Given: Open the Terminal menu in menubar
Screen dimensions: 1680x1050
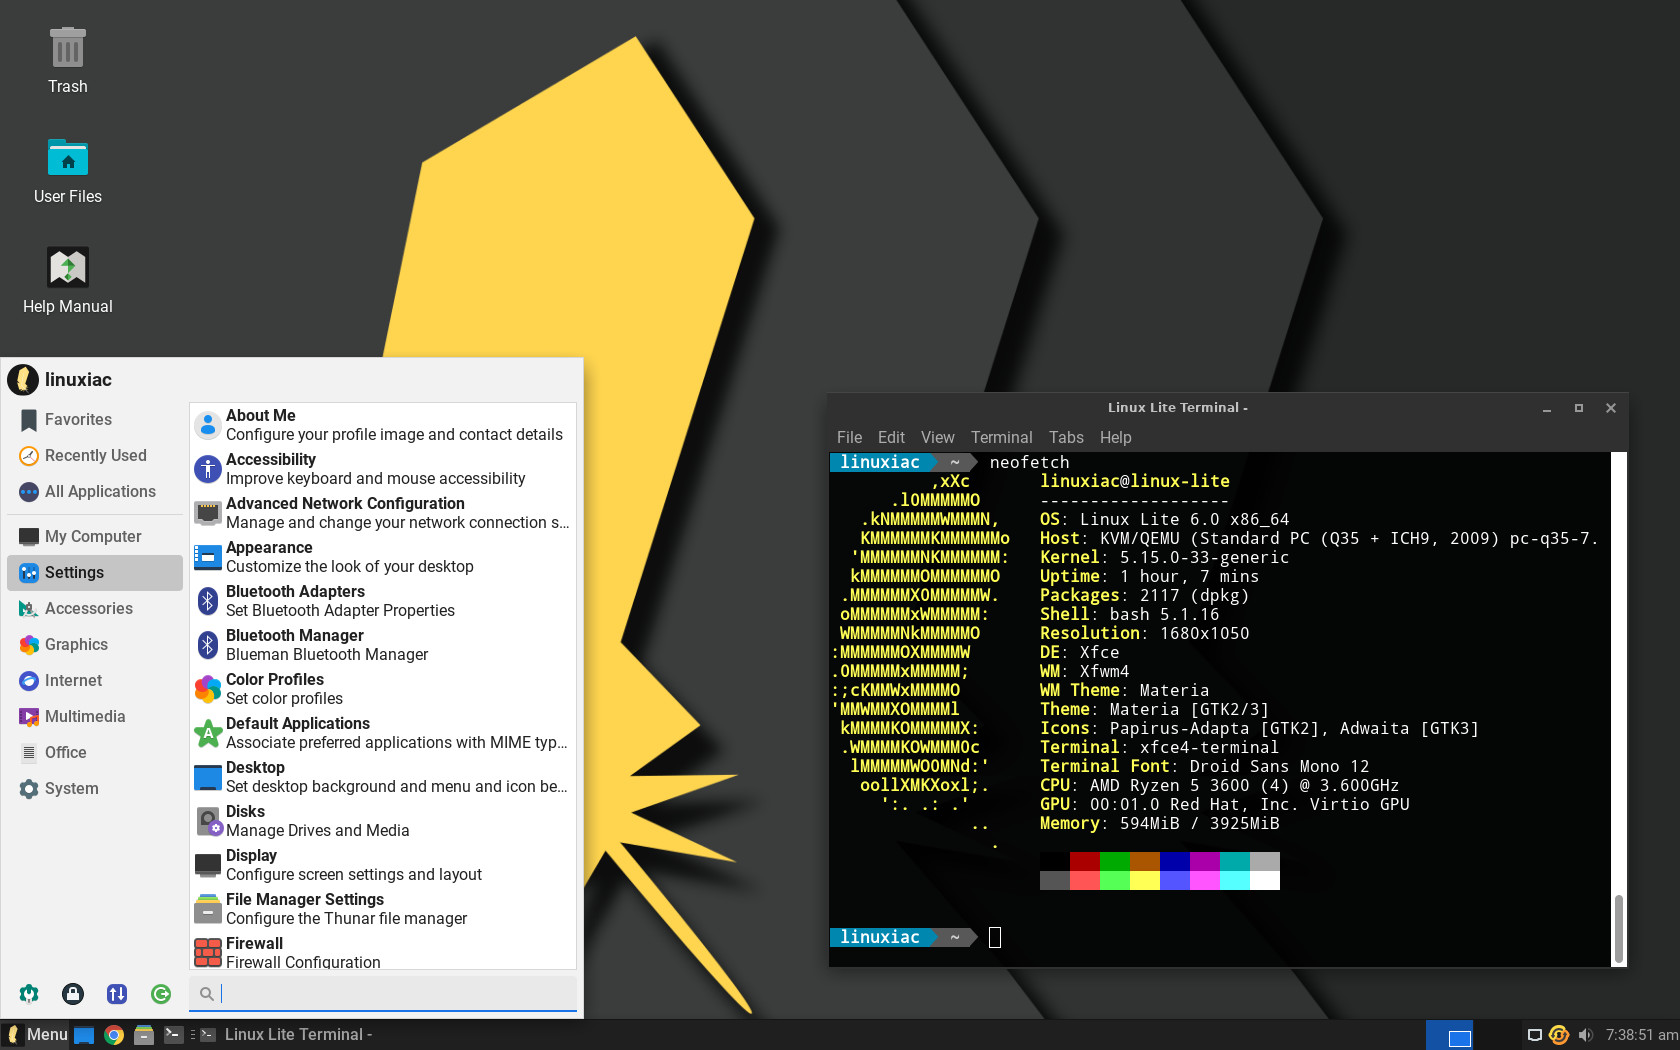Looking at the screenshot, I should [1001, 438].
